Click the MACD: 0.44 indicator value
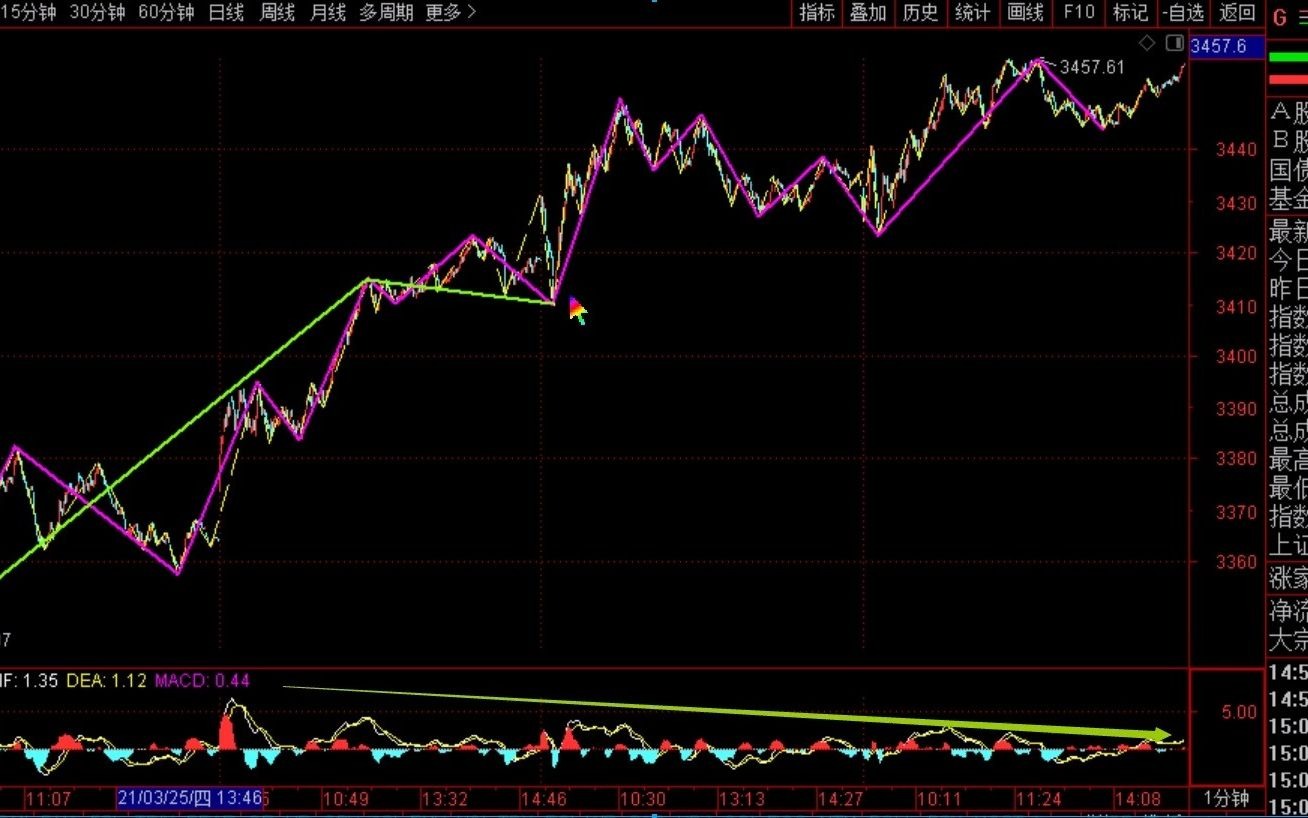Viewport: 1308px width, 818px height. coord(202,681)
